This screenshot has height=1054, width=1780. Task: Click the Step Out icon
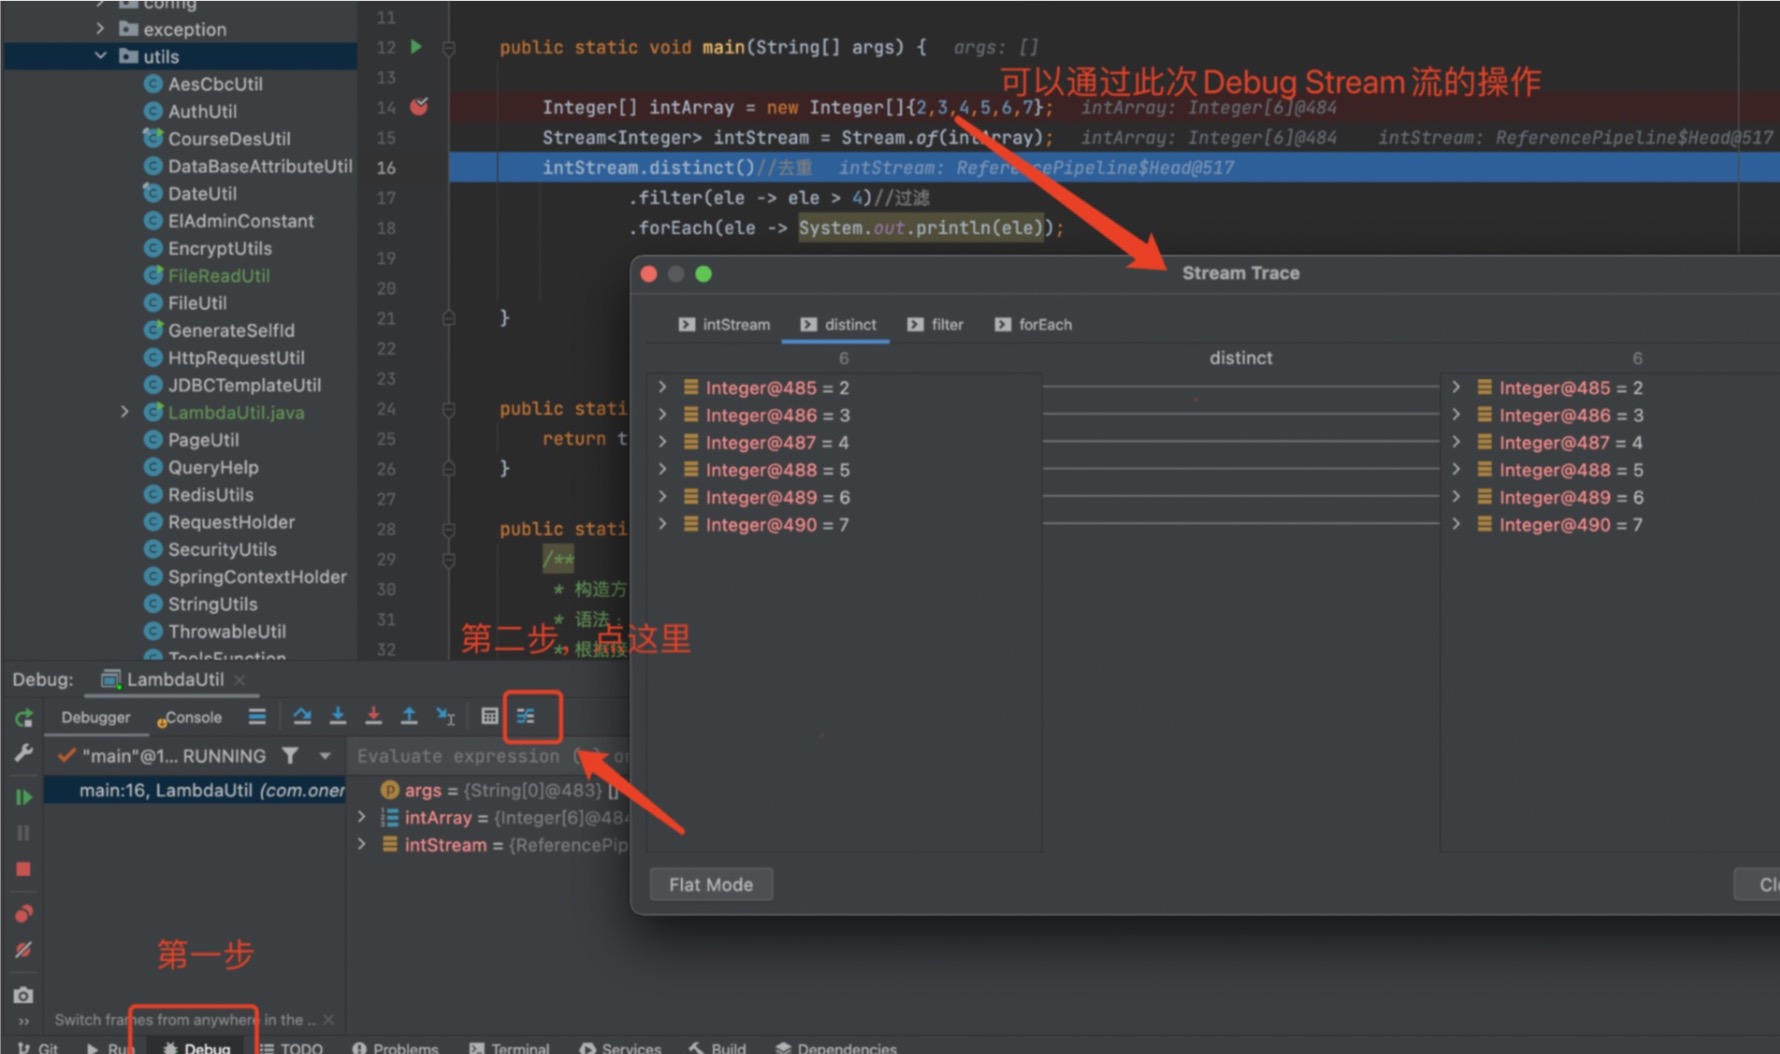tap(409, 716)
